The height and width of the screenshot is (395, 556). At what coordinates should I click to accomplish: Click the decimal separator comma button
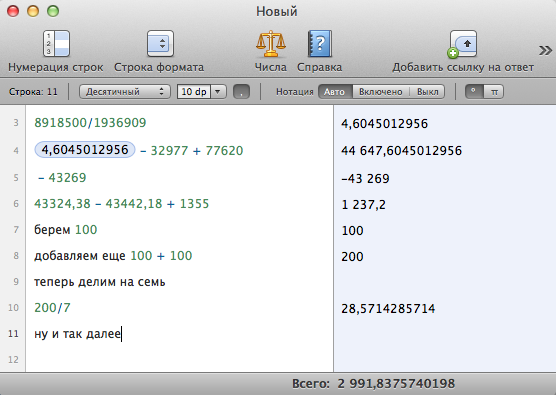click(x=241, y=92)
